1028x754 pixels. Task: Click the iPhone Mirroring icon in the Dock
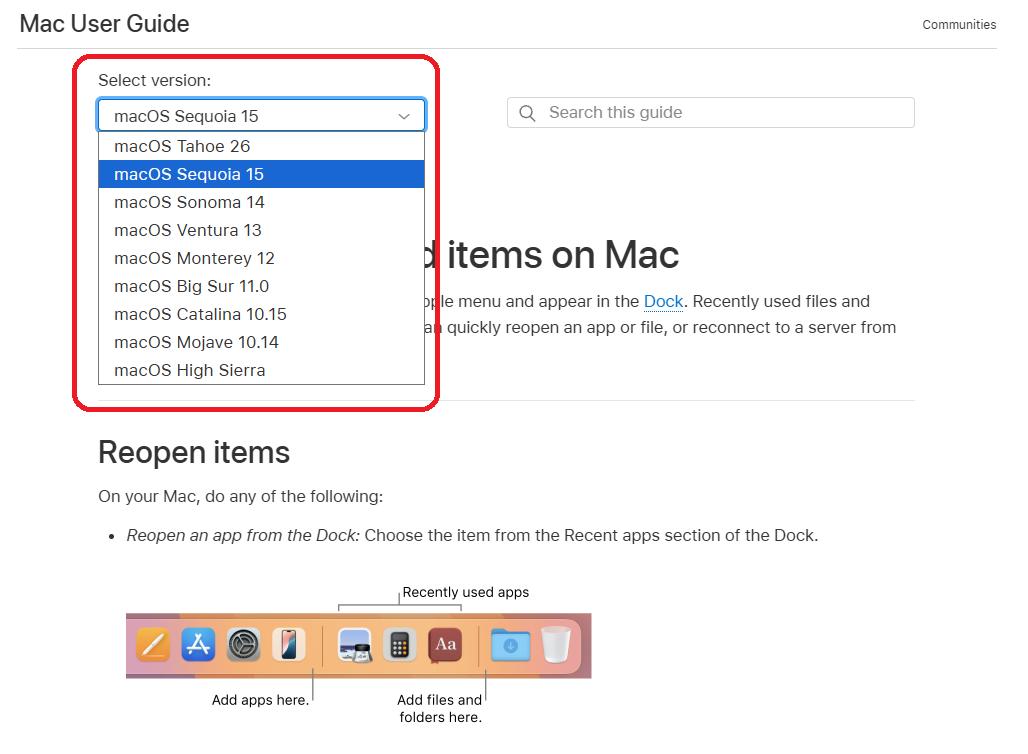pos(289,645)
